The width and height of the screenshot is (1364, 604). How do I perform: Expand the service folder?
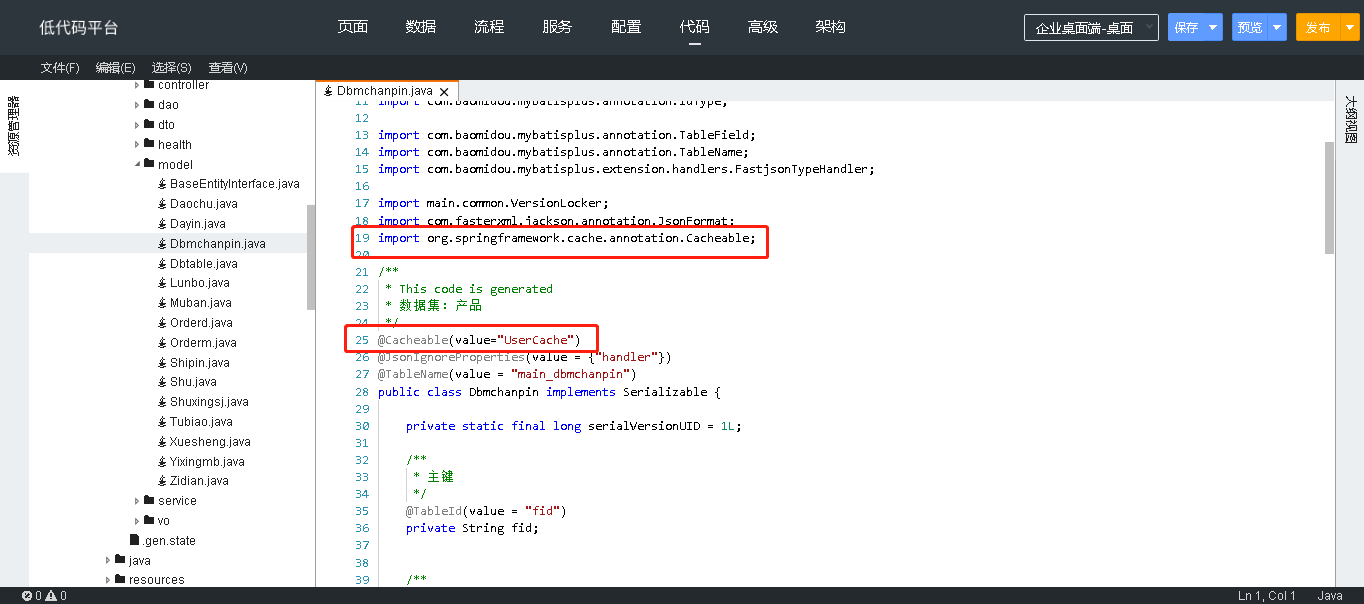(137, 501)
